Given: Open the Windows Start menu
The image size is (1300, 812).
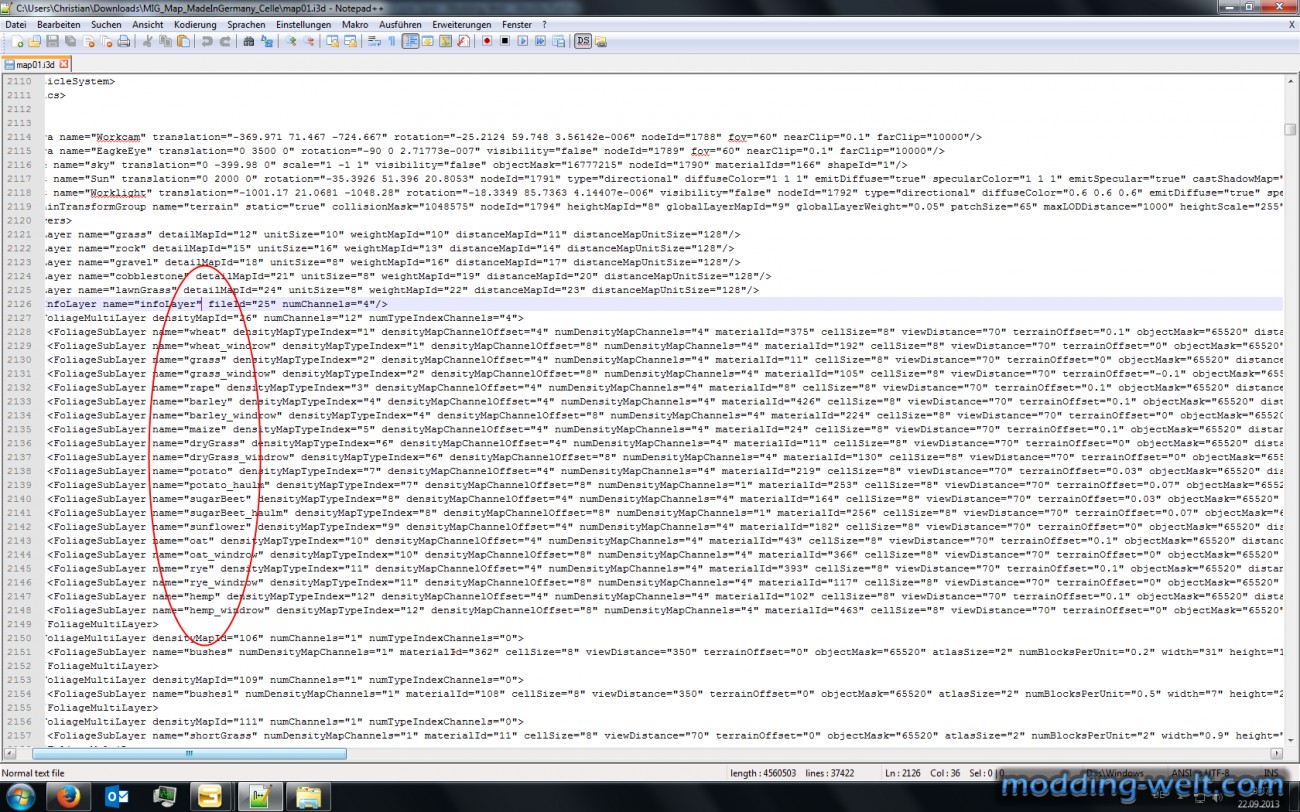Looking at the screenshot, I should (x=20, y=797).
